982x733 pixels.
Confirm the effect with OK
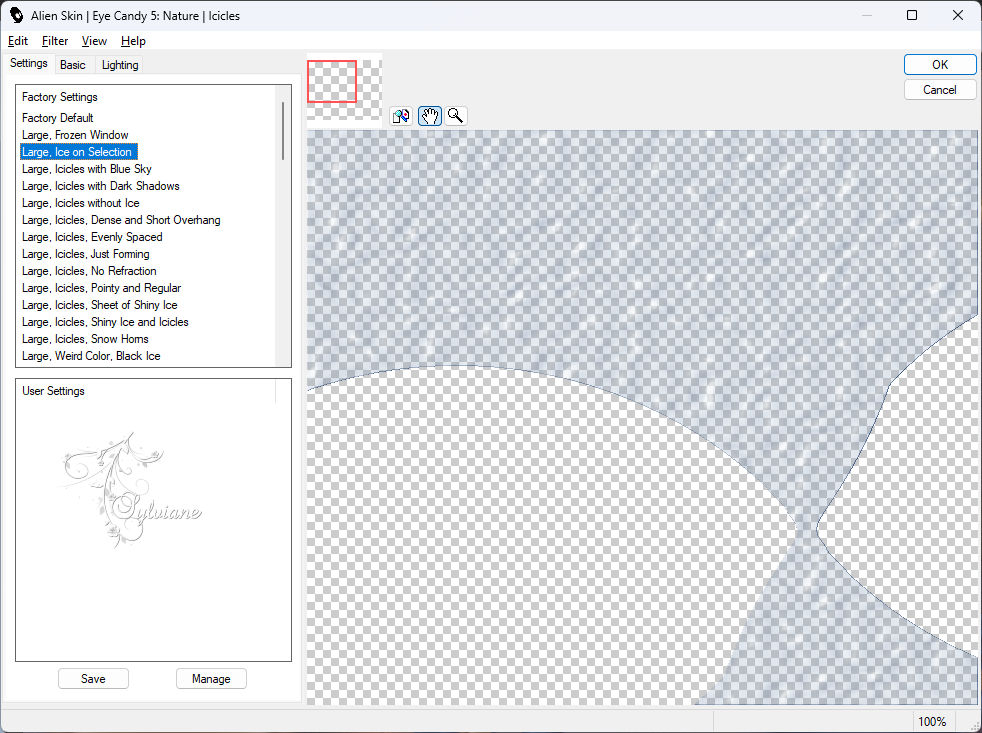(939, 65)
